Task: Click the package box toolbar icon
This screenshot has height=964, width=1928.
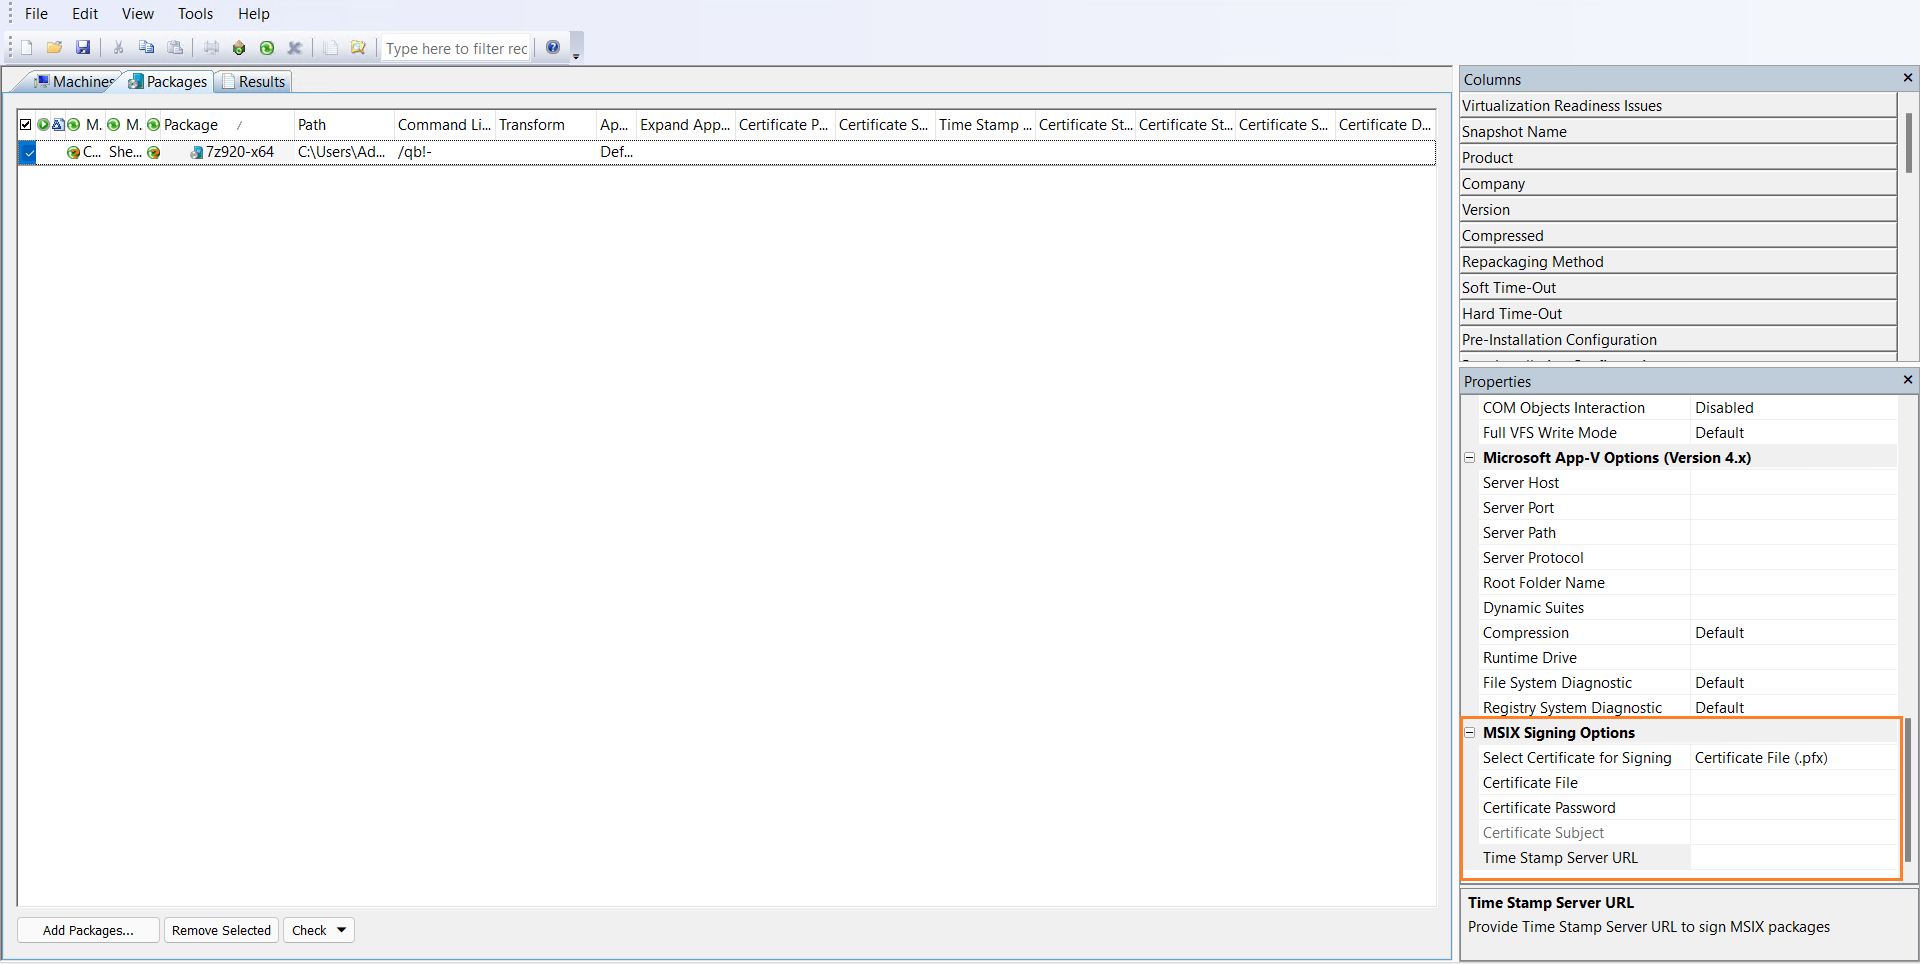Action: point(239,48)
